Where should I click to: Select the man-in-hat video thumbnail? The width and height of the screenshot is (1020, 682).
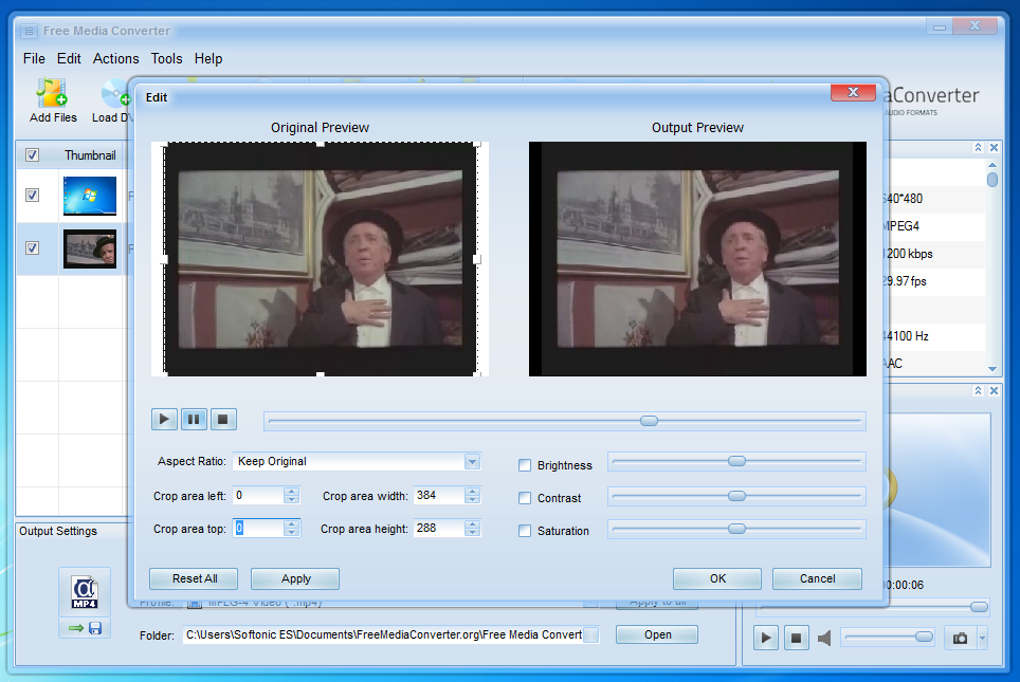(x=90, y=249)
